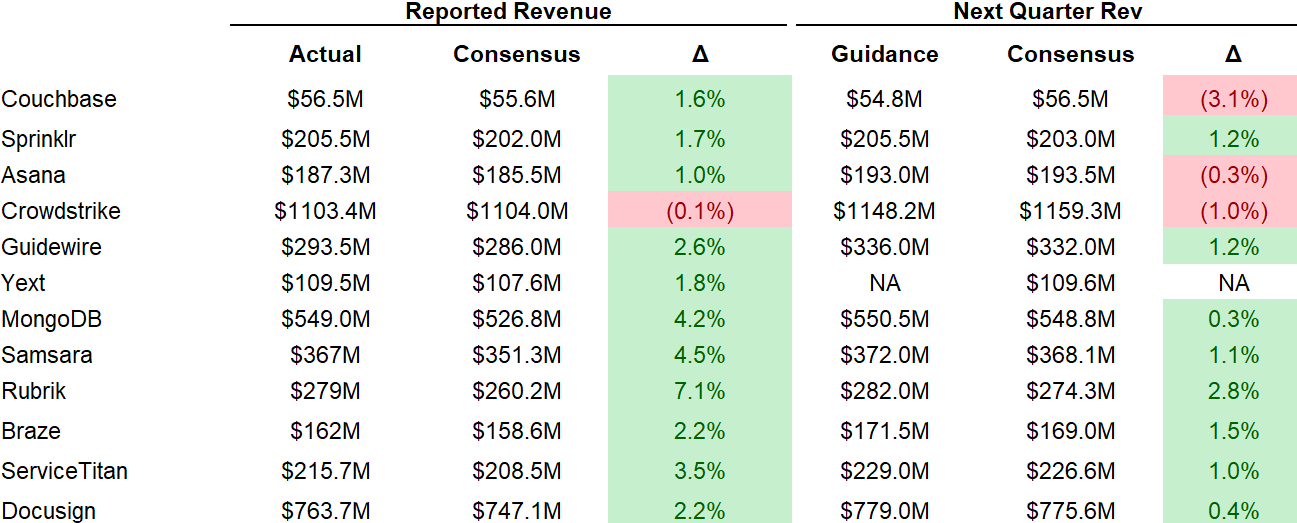This screenshot has width=1297, height=523.
Task: Click Sprinklr consensus $202.0M
Action: click(517, 139)
